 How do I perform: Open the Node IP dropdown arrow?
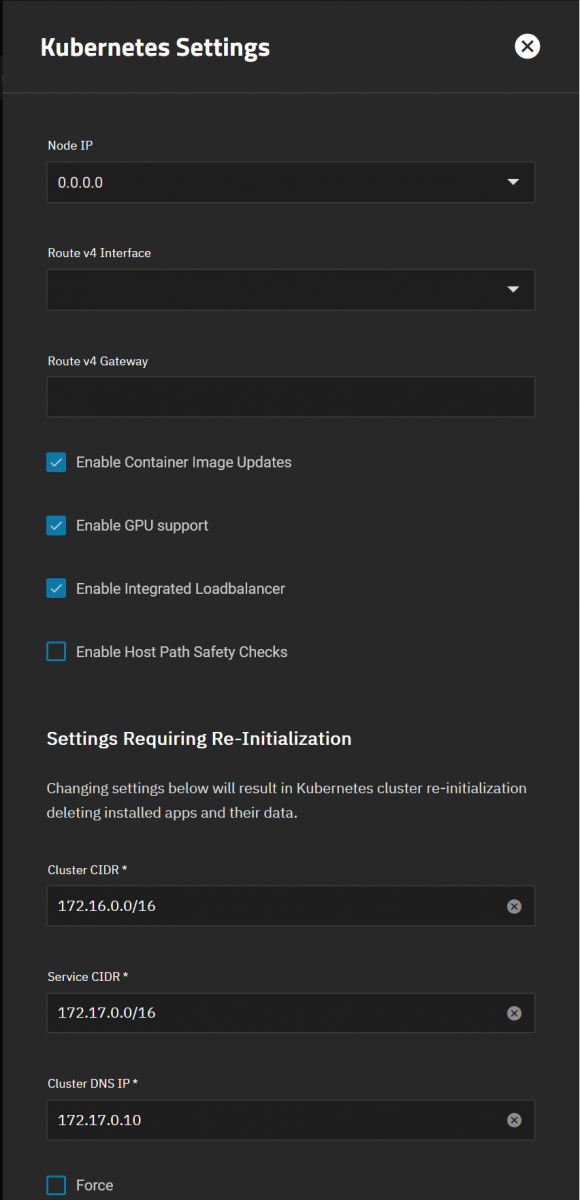pyautogui.click(x=513, y=183)
